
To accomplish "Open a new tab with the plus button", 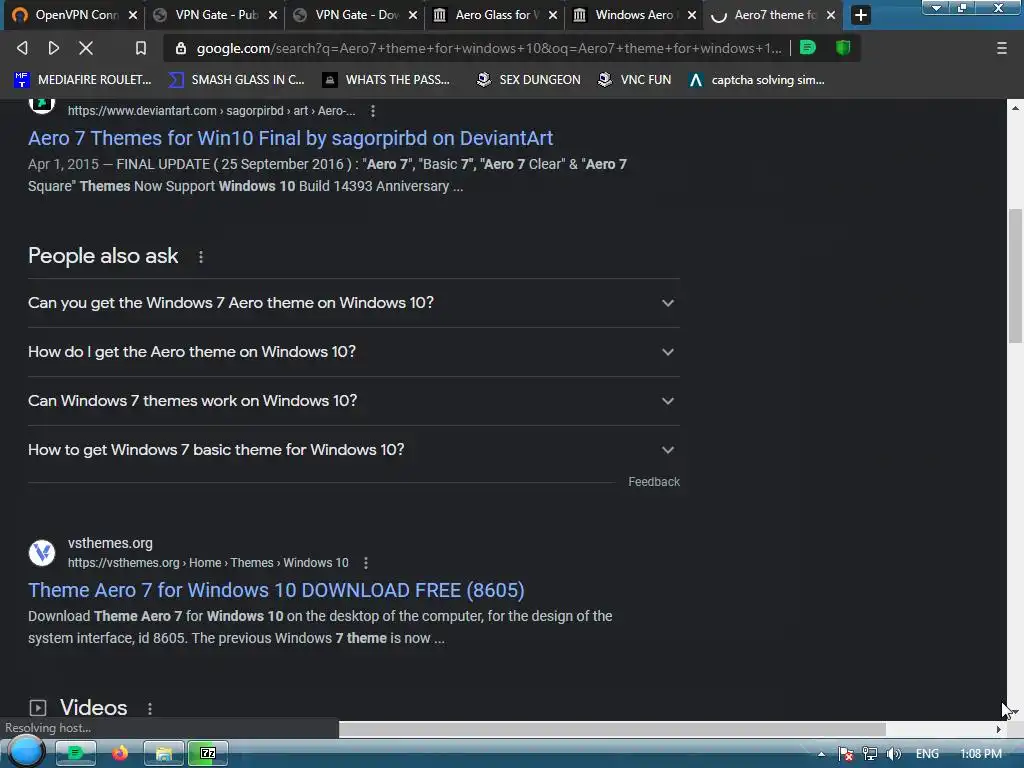I will (861, 15).
